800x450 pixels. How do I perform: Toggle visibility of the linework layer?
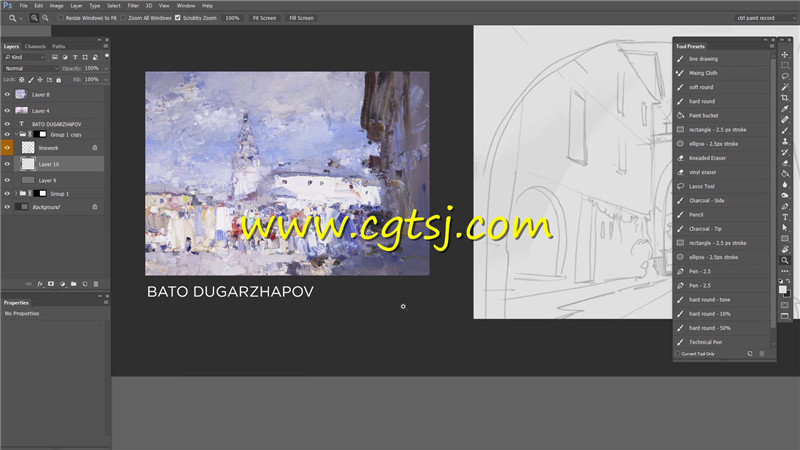pos(7,148)
